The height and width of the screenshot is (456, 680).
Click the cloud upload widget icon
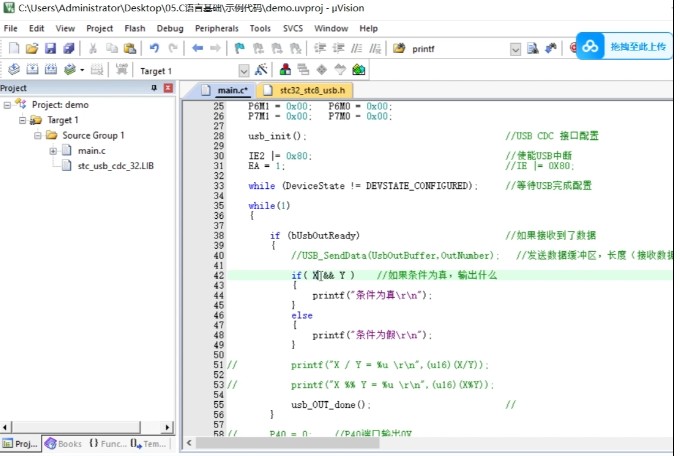pos(590,46)
